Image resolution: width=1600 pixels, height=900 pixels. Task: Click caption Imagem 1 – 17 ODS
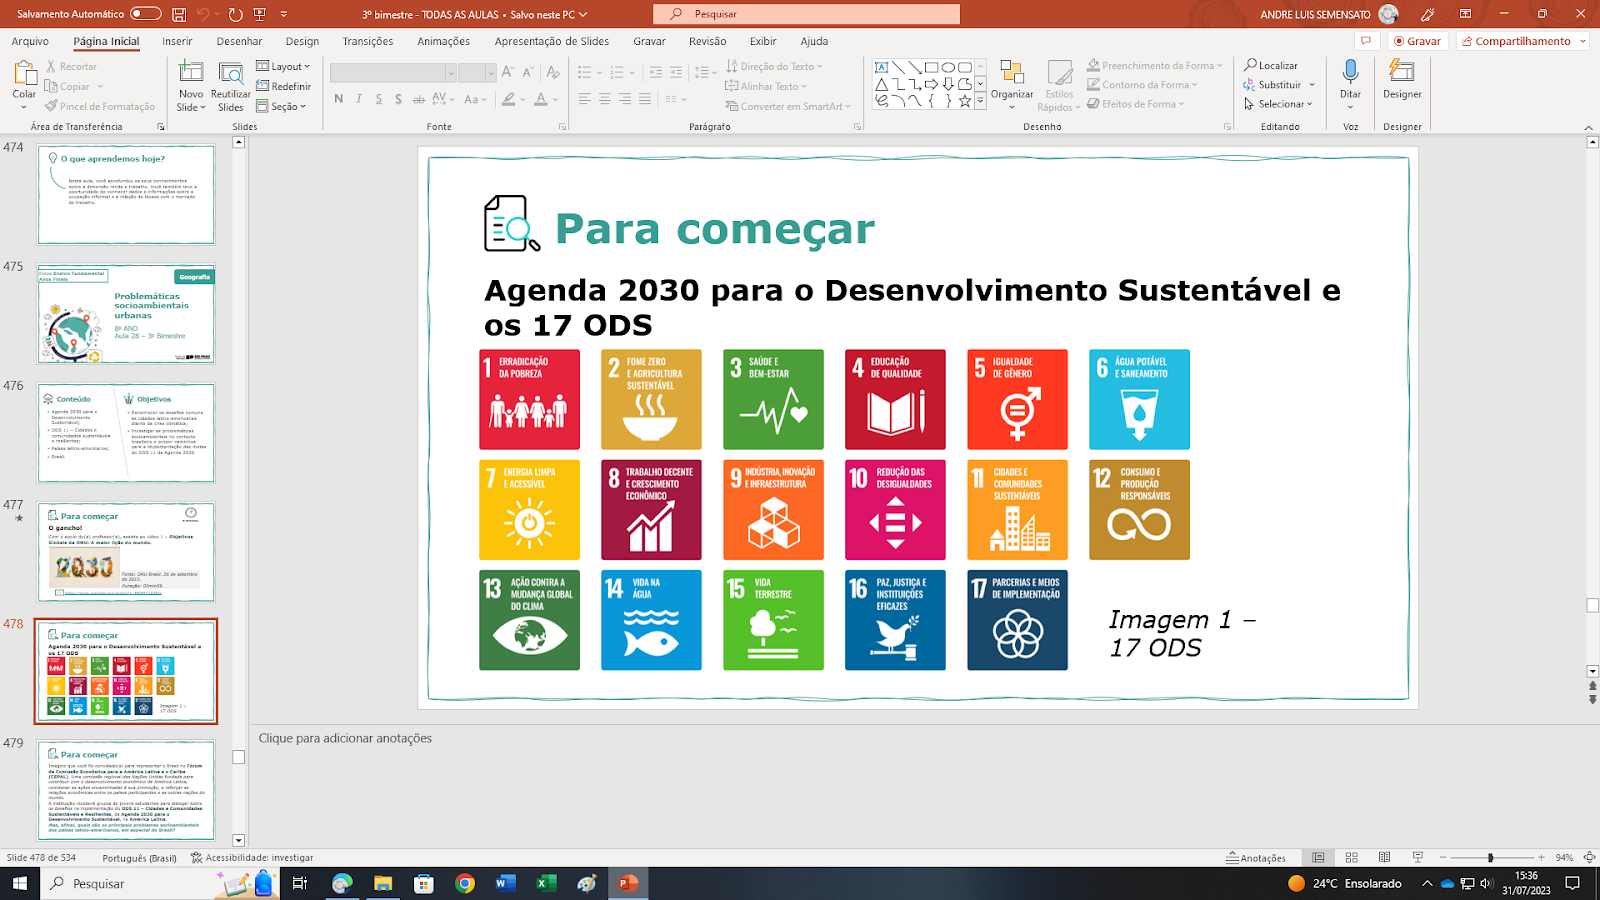tap(1182, 634)
